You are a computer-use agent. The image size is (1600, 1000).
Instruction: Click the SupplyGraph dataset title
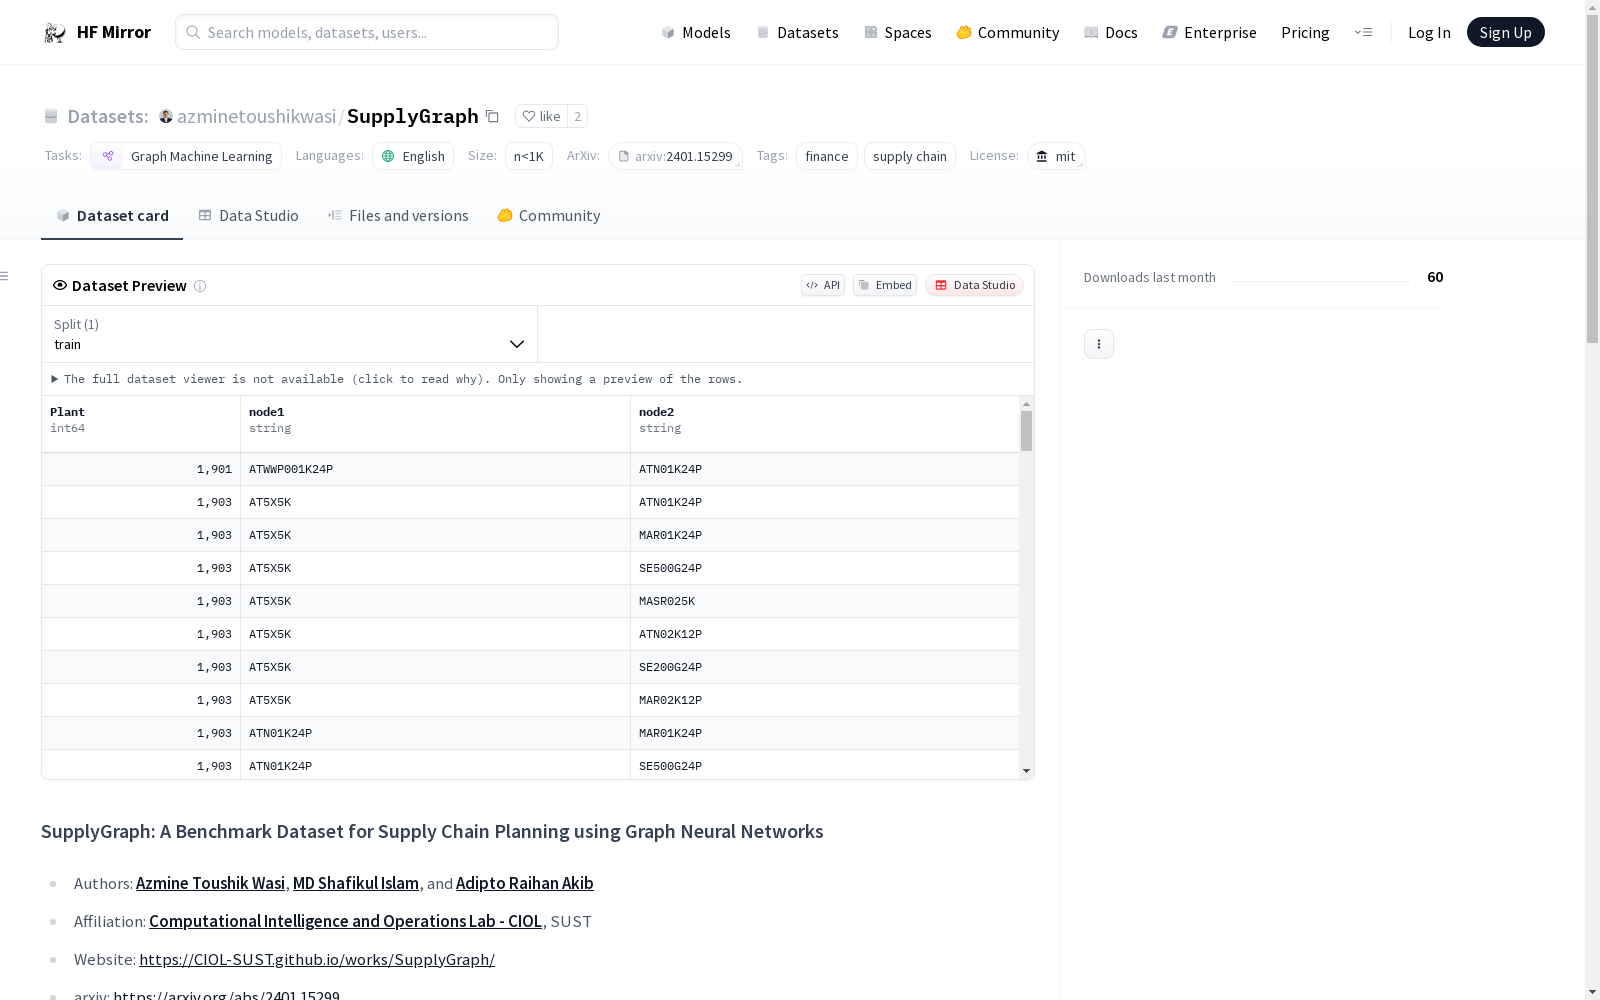pos(413,116)
